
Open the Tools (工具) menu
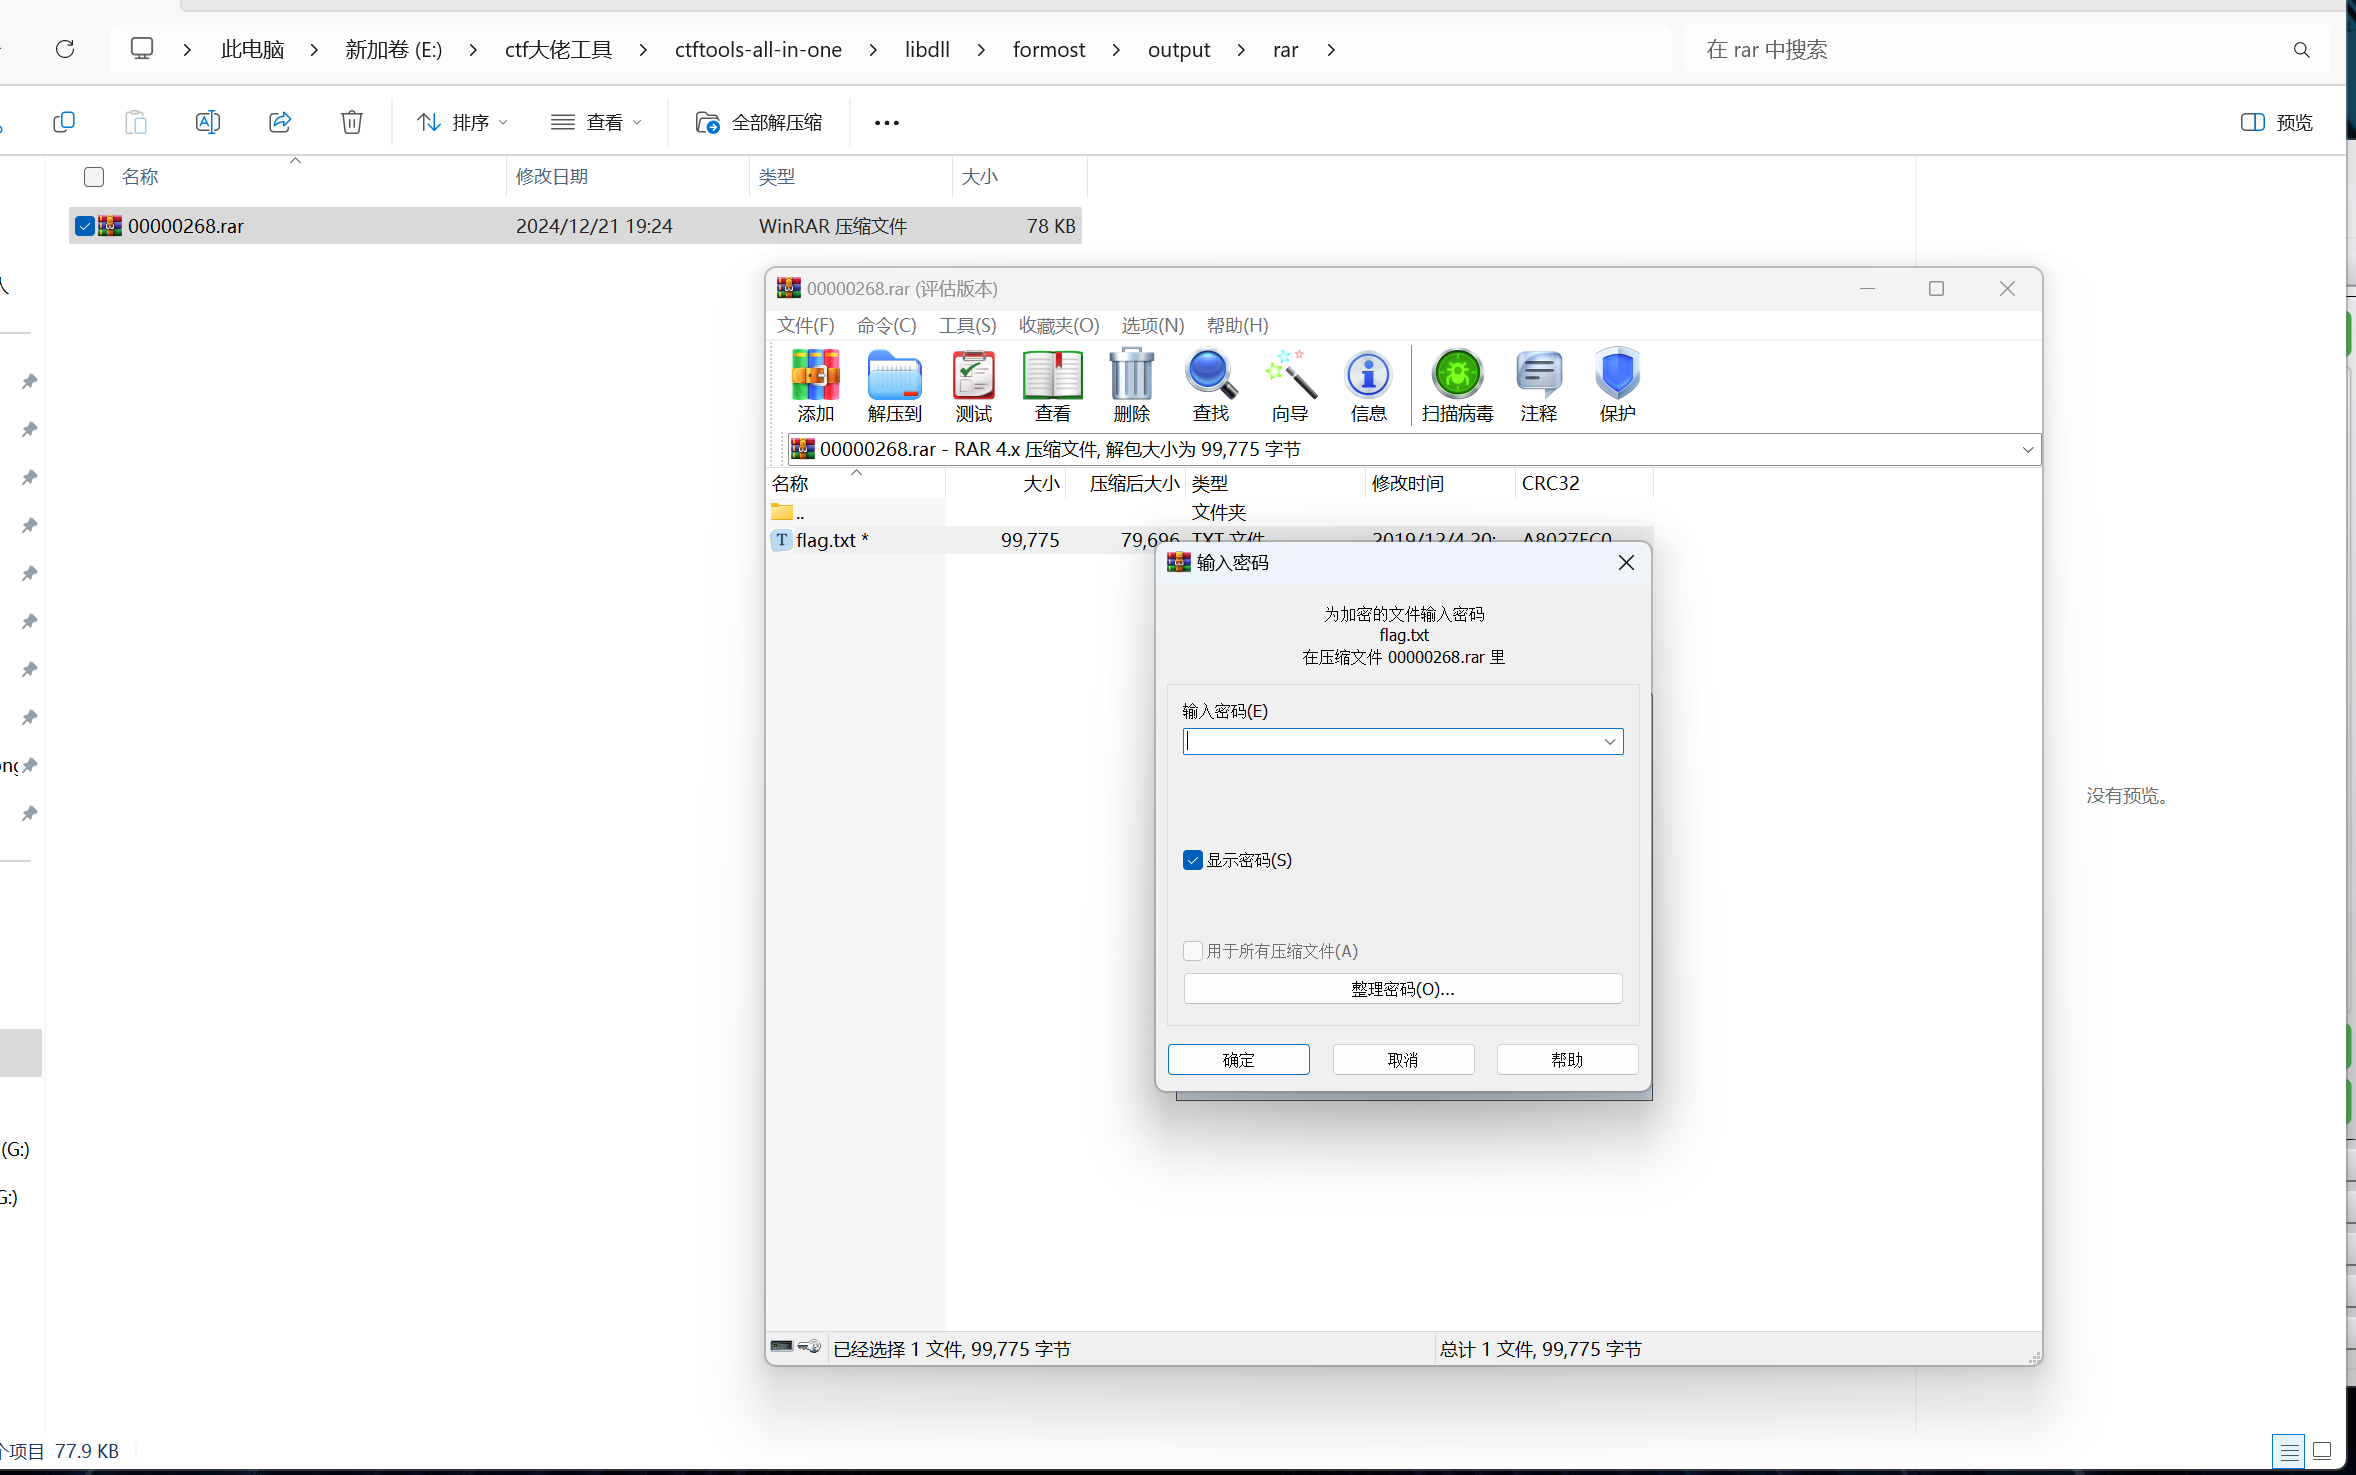pyautogui.click(x=967, y=325)
